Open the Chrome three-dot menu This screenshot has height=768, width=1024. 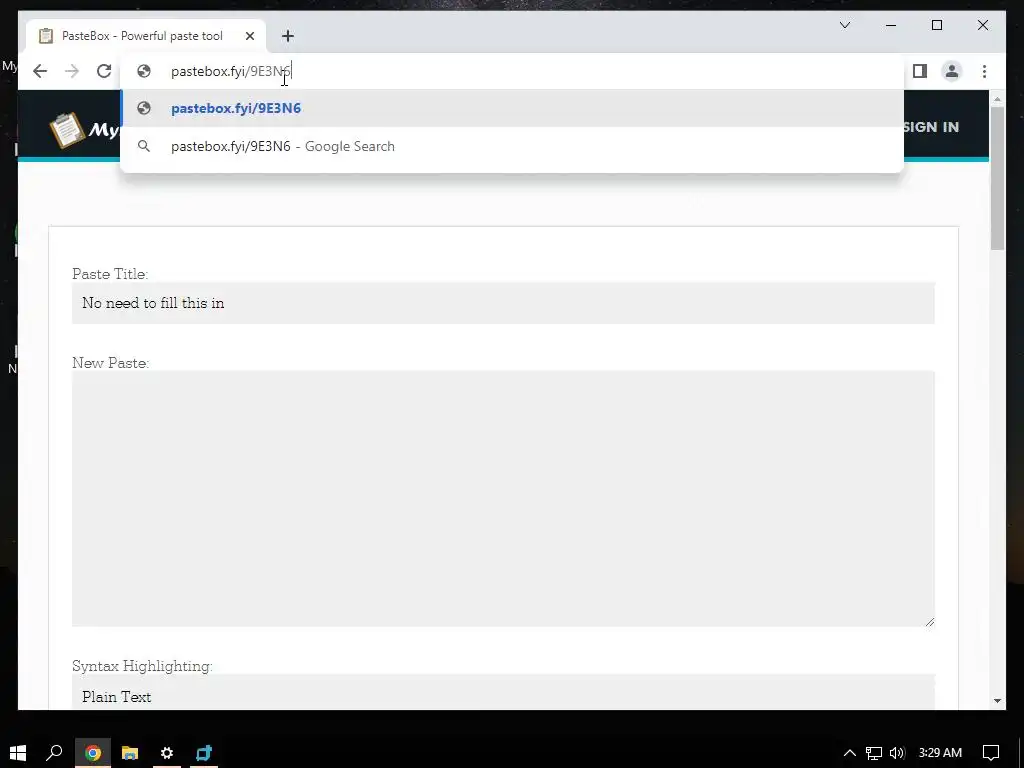(x=984, y=71)
